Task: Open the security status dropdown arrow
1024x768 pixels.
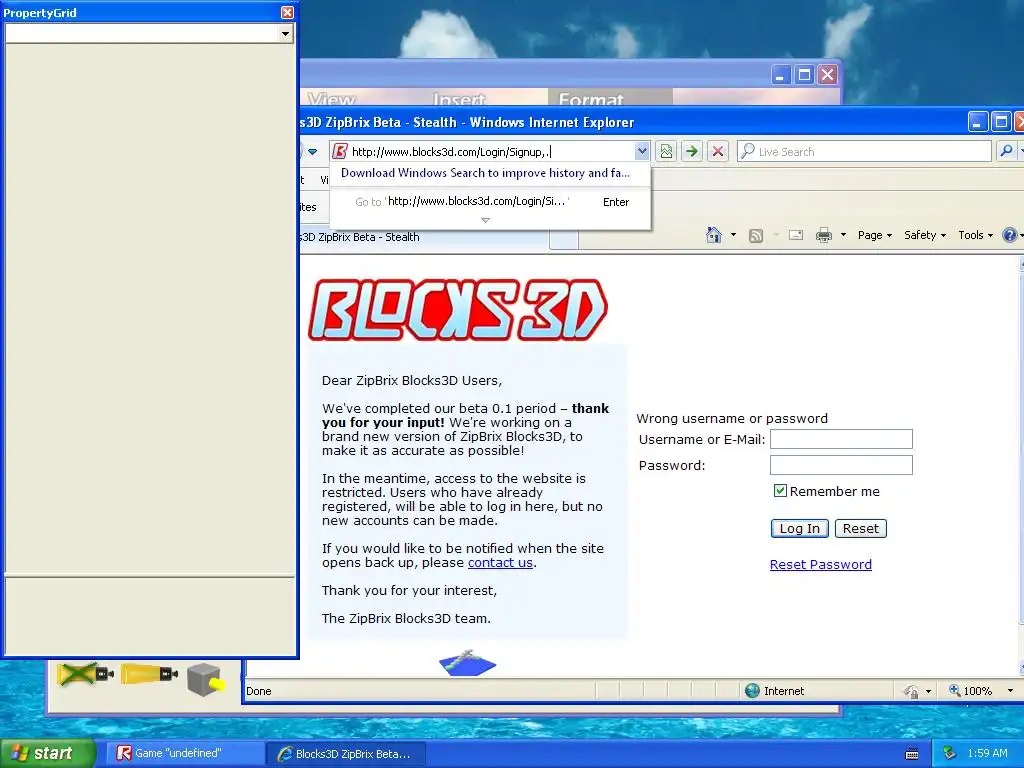Action: point(928,691)
